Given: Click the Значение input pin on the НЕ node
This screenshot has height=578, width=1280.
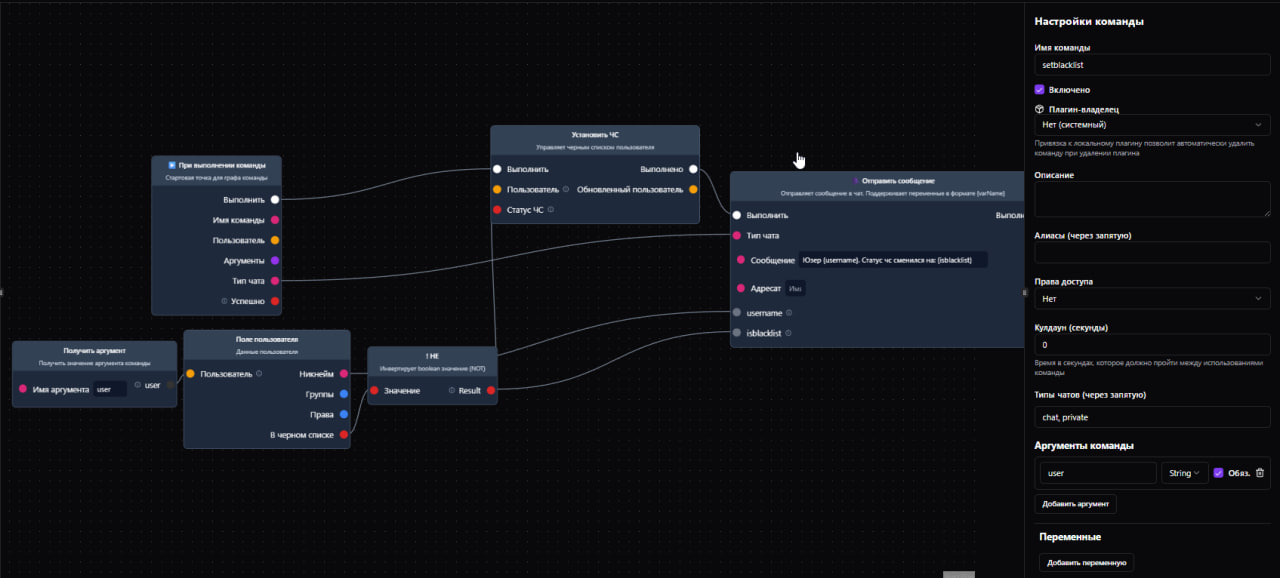Looking at the screenshot, I should click(x=374, y=391).
